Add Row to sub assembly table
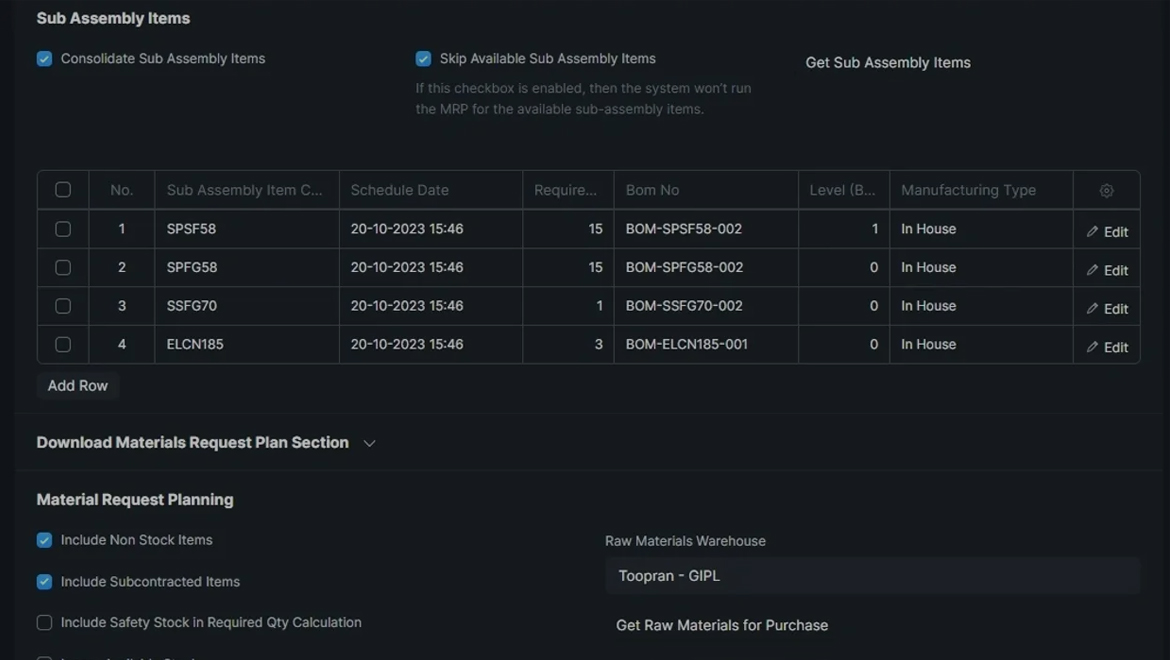1170x660 pixels. pyautogui.click(x=78, y=386)
